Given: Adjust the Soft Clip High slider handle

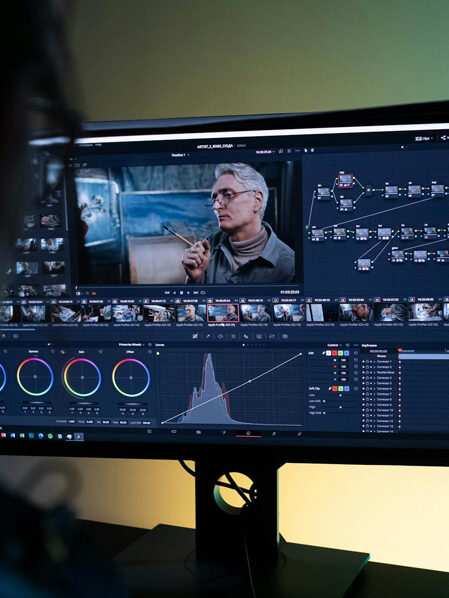Looking at the screenshot, I should coord(340,407).
